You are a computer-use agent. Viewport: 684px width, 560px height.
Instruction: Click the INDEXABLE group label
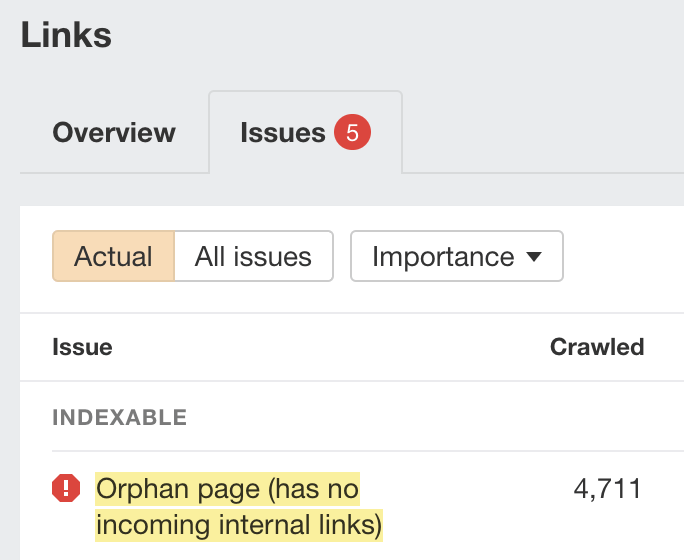pyautogui.click(x=119, y=417)
